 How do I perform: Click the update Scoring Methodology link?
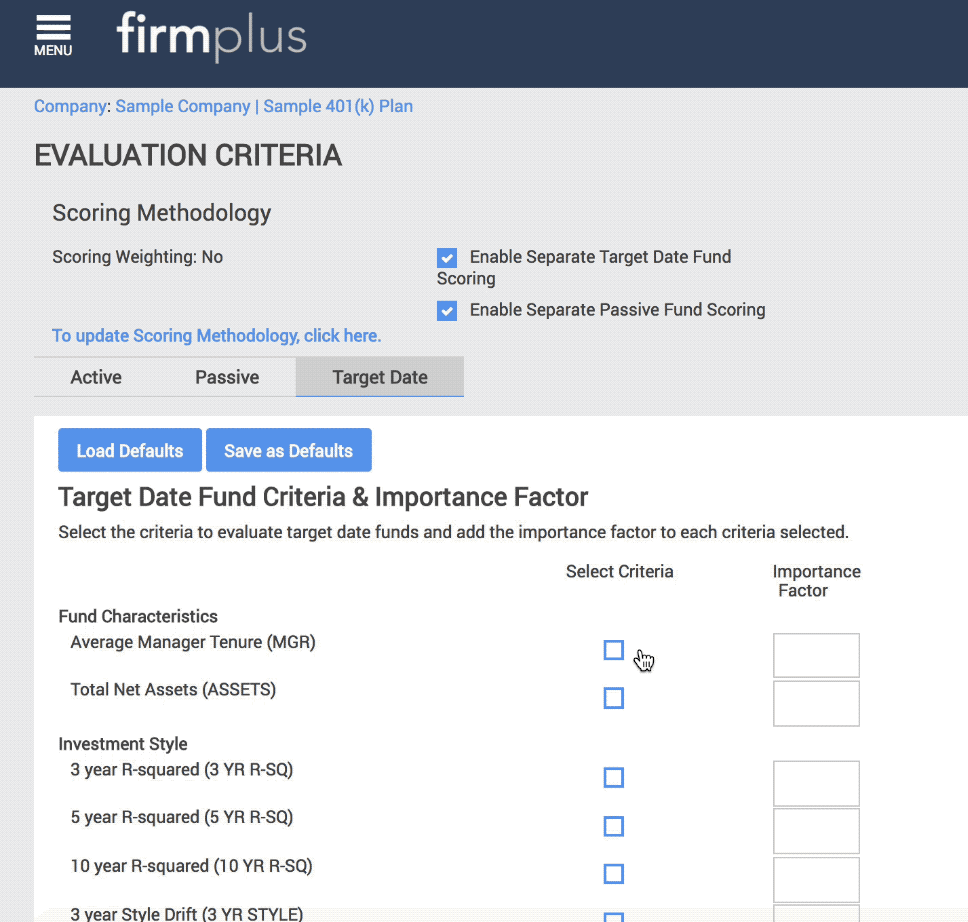click(x=217, y=336)
